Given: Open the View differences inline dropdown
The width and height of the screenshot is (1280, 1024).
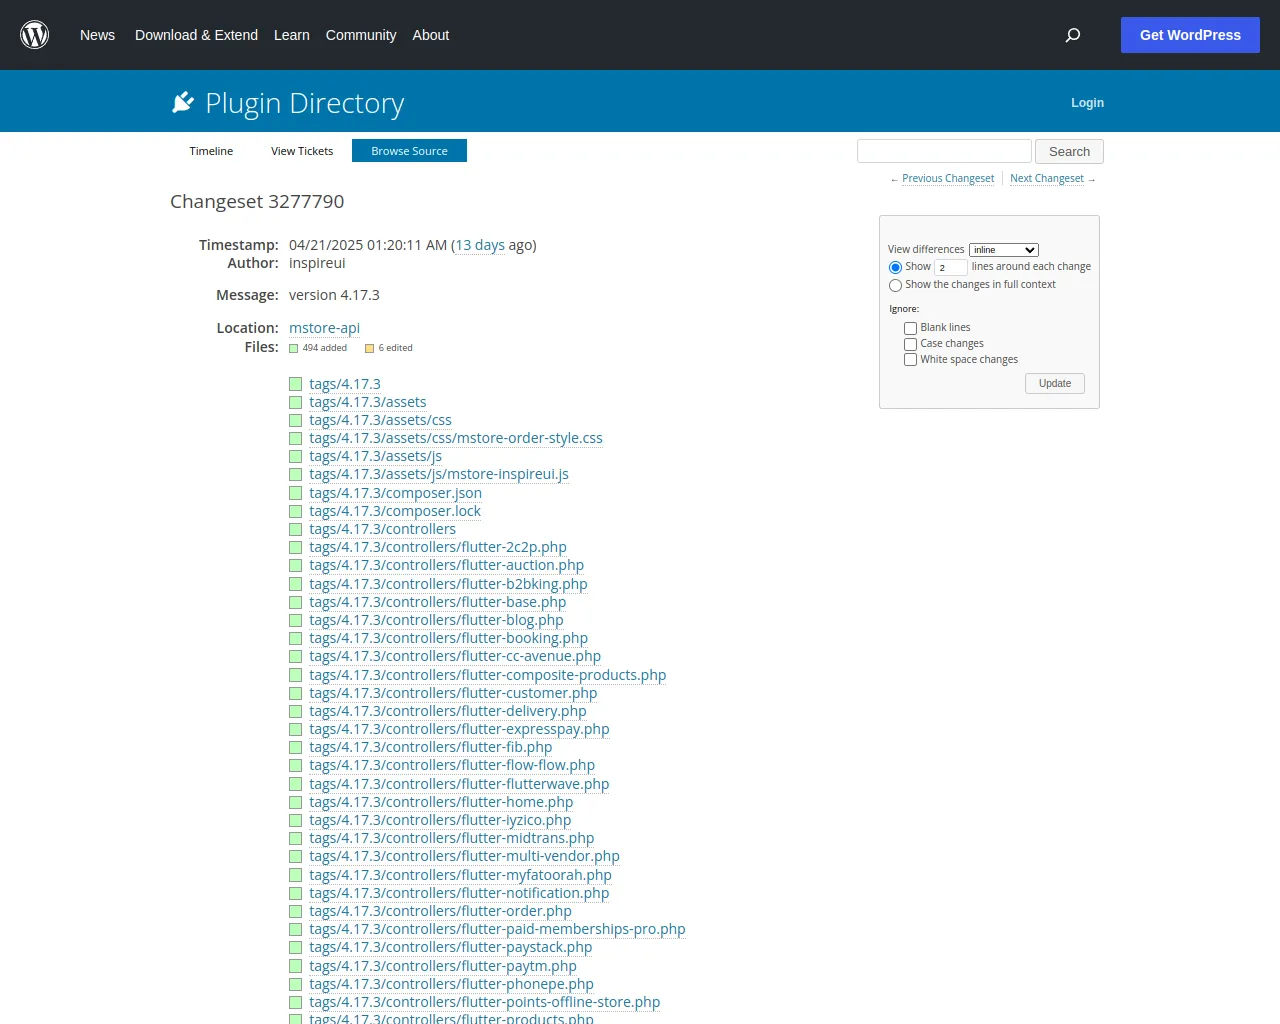Looking at the screenshot, I should pyautogui.click(x=1004, y=250).
